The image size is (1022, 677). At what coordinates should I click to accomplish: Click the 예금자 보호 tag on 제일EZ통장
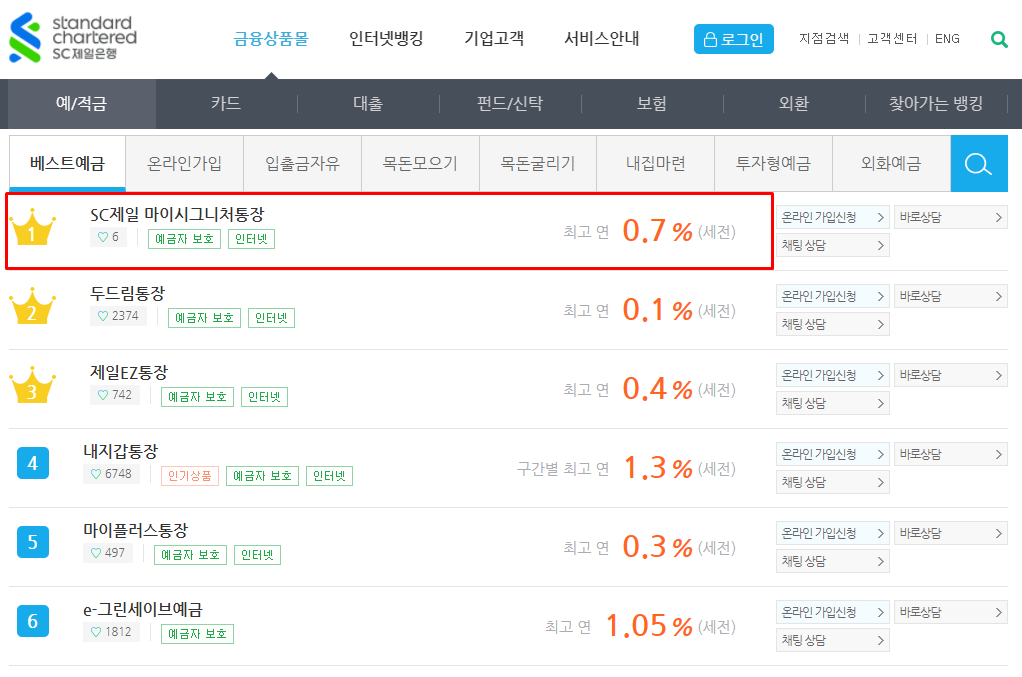pos(197,397)
